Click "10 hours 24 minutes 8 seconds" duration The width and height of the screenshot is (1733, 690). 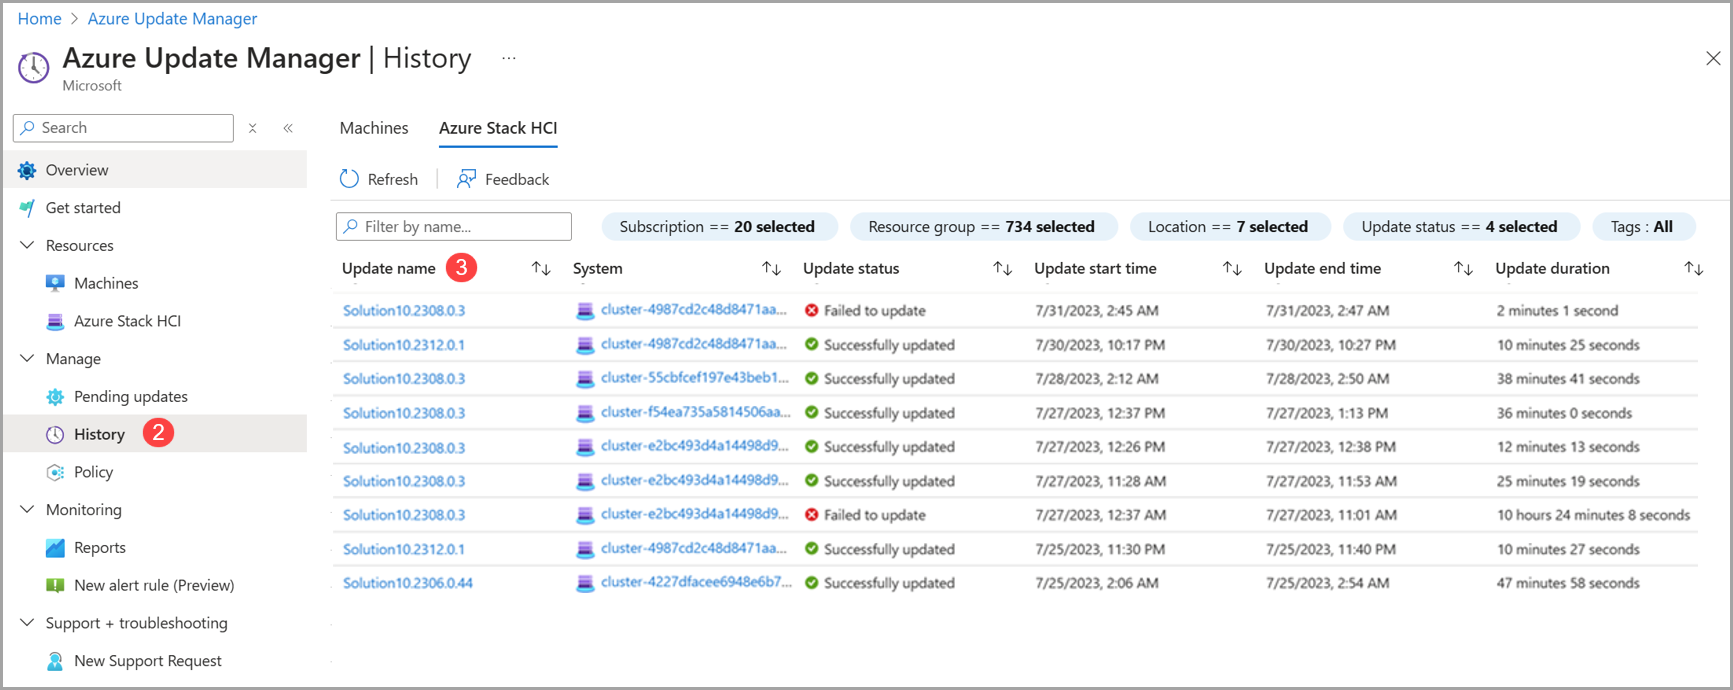pyautogui.click(x=1593, y=515)
